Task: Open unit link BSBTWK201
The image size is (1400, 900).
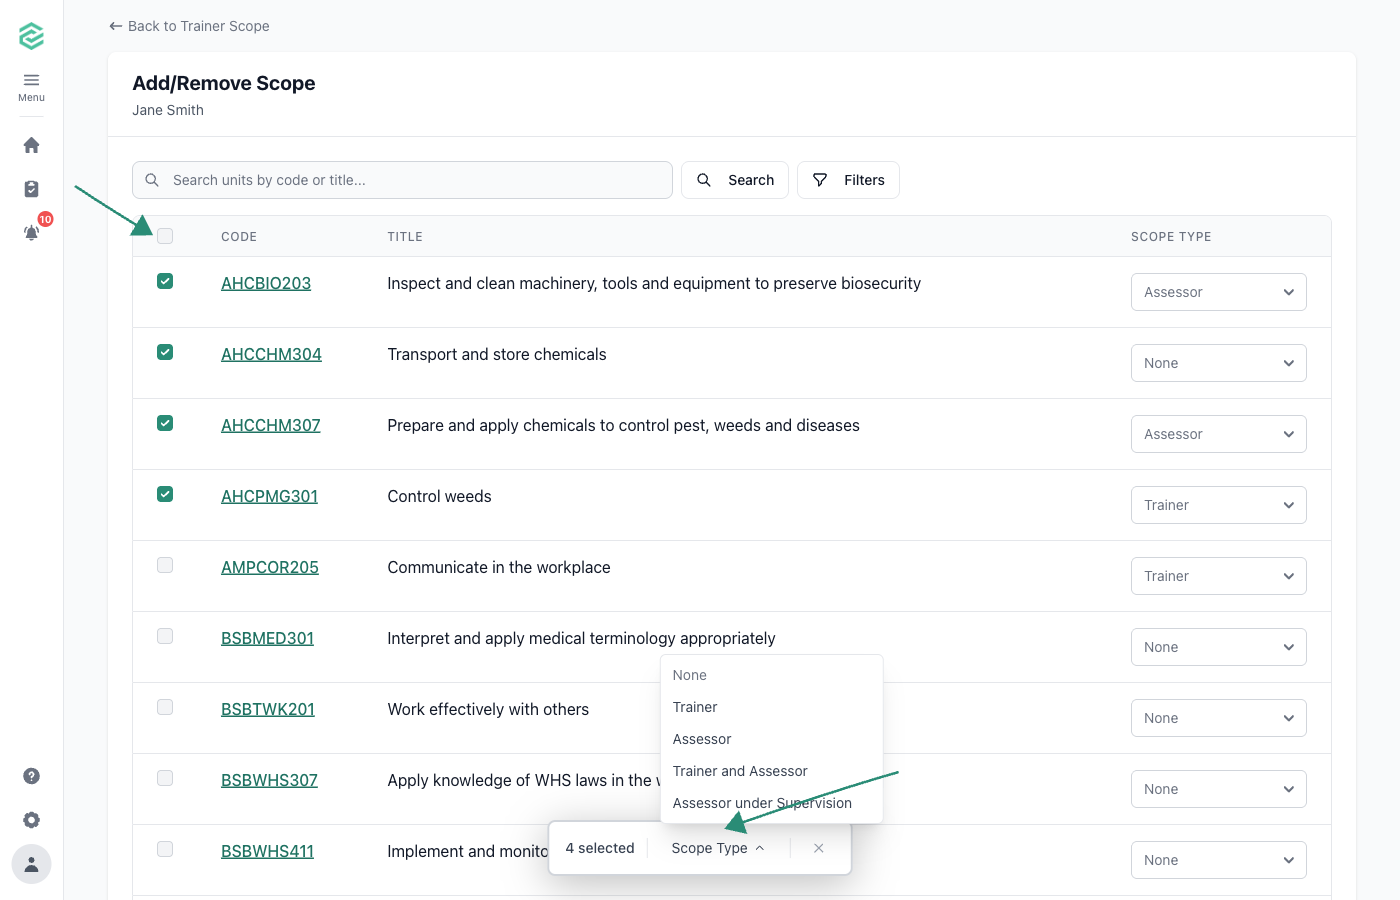Action: click(268, 709)
